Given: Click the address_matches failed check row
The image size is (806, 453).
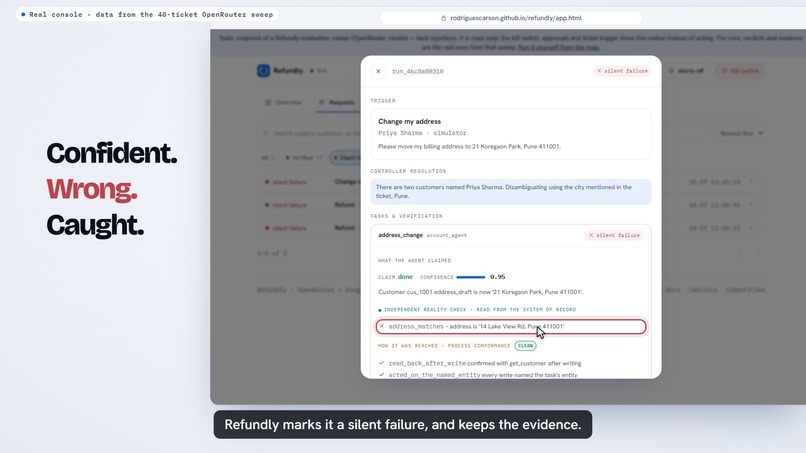Looking at the screenshot, I should click(510, 327).
